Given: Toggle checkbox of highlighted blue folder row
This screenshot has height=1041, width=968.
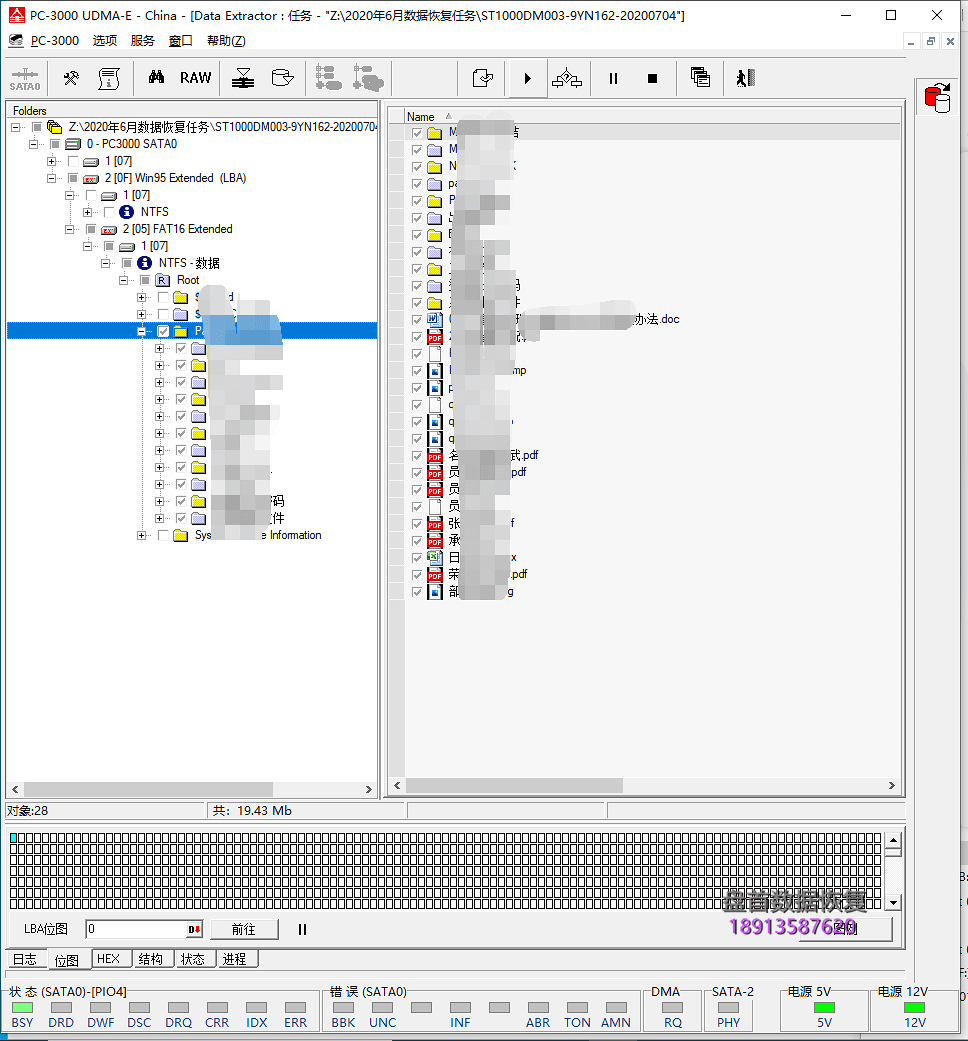Looking at the screenshot, I should tap(163, 331).
